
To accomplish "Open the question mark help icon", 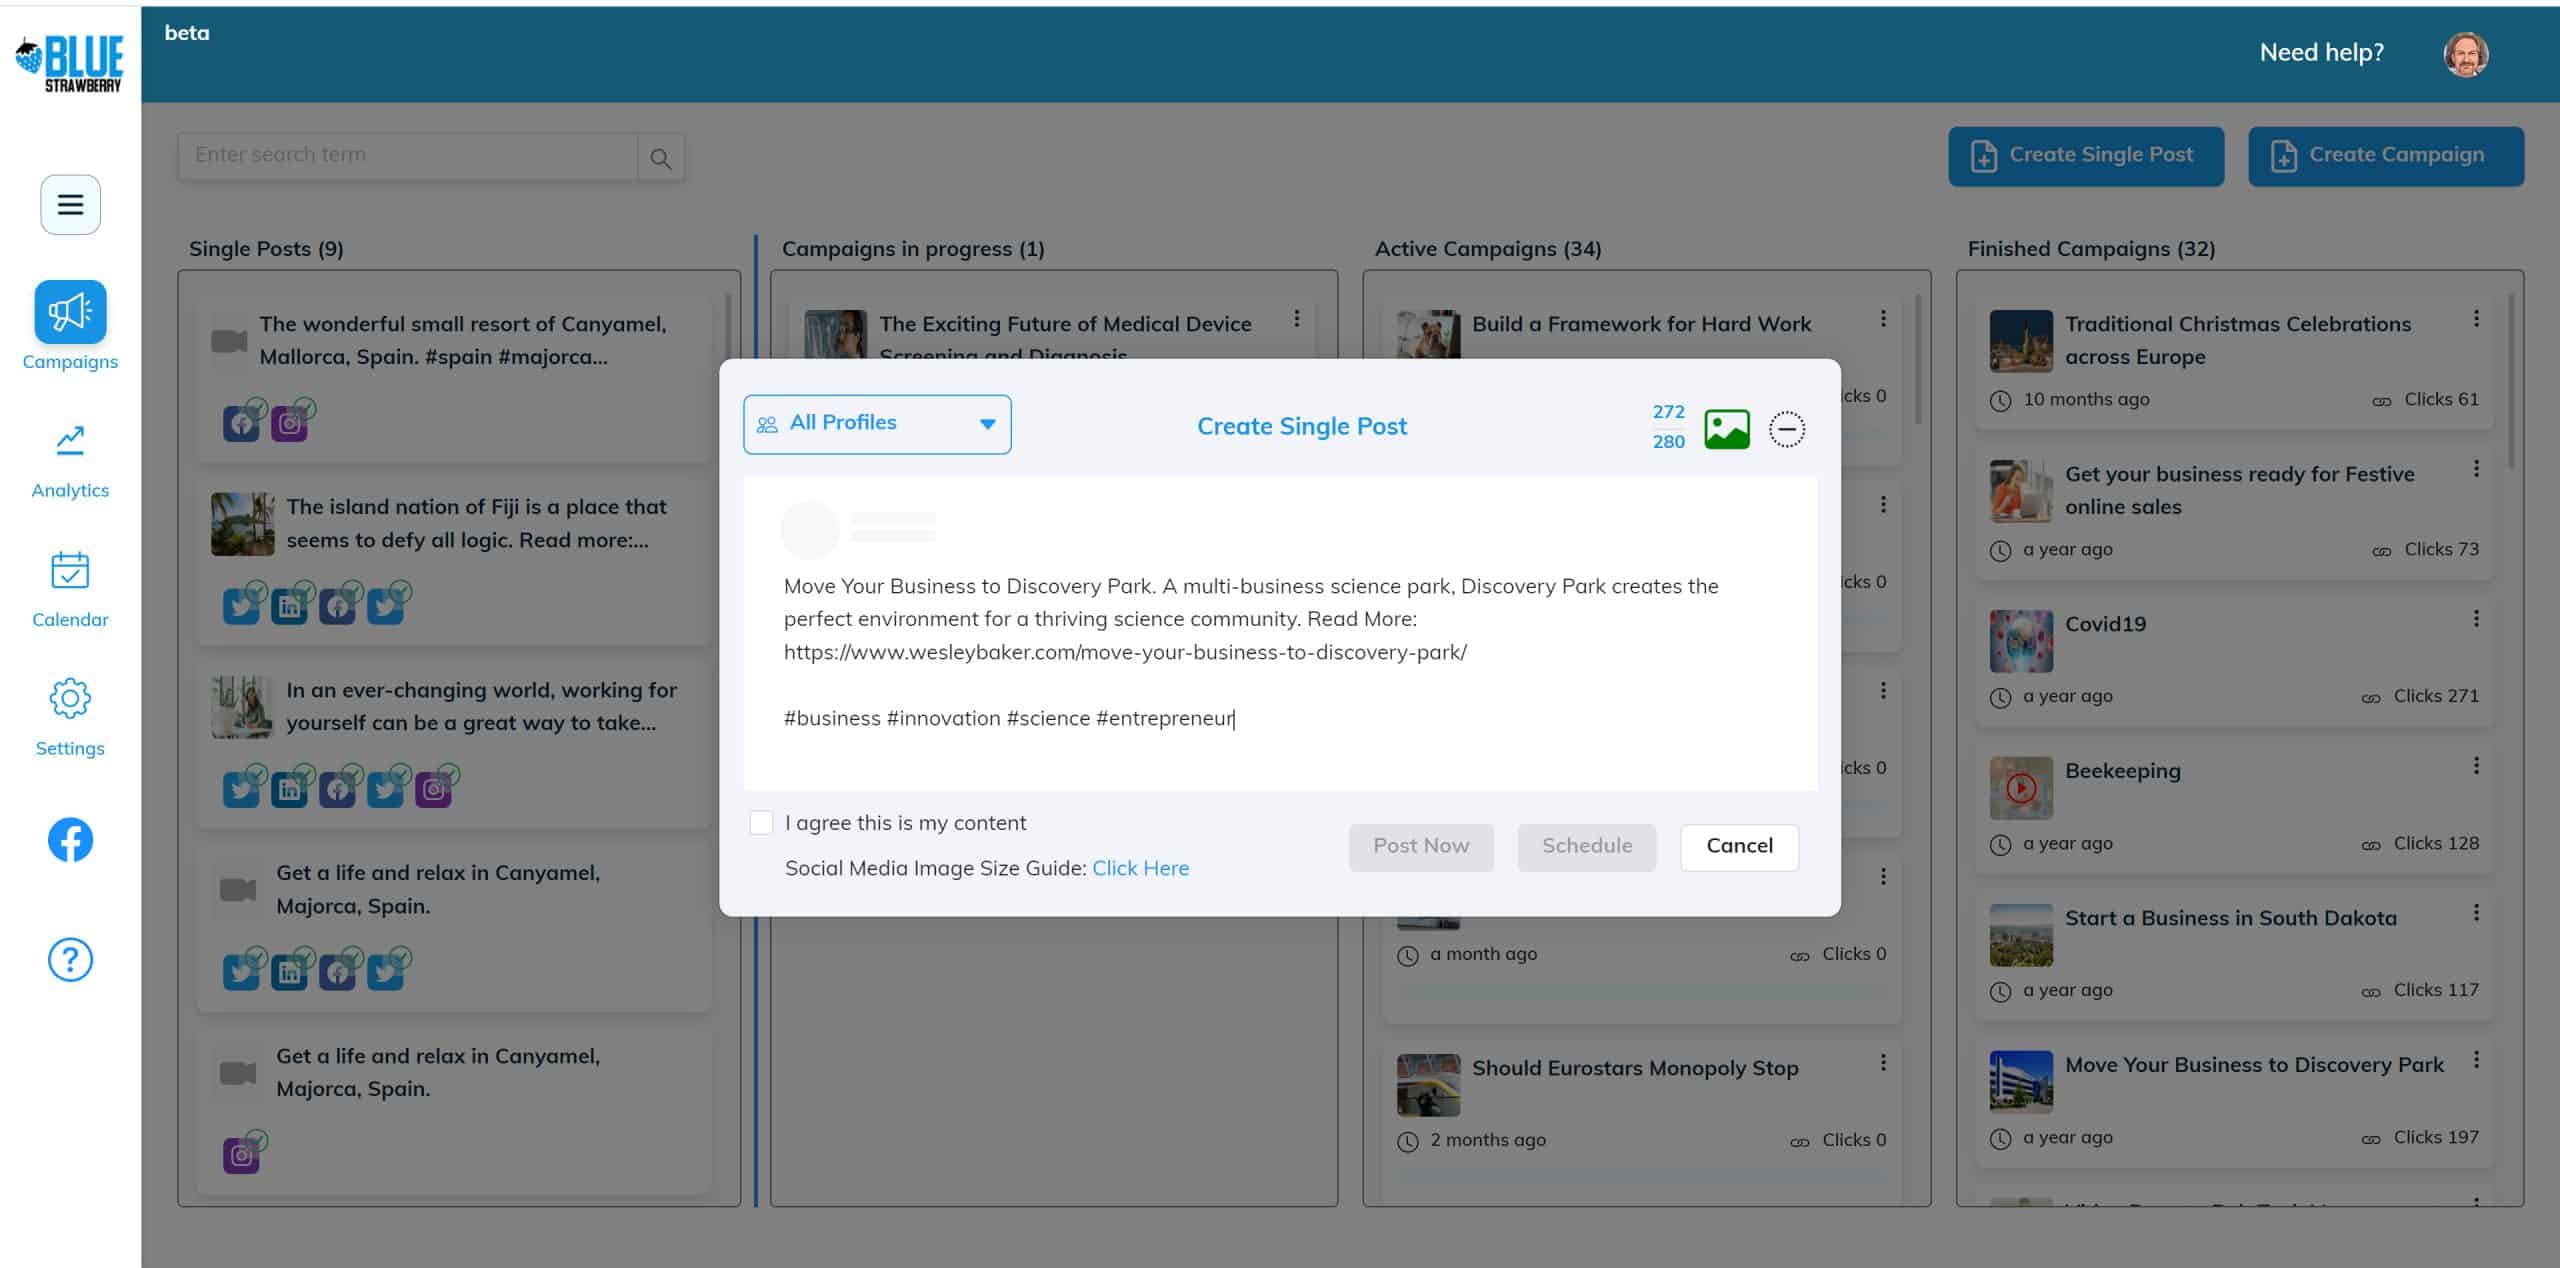I will 70,960.
